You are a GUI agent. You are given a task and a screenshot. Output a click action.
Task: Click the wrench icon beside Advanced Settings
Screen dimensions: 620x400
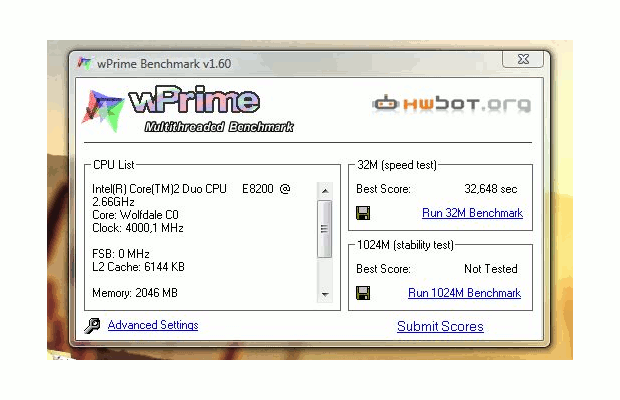92,325
